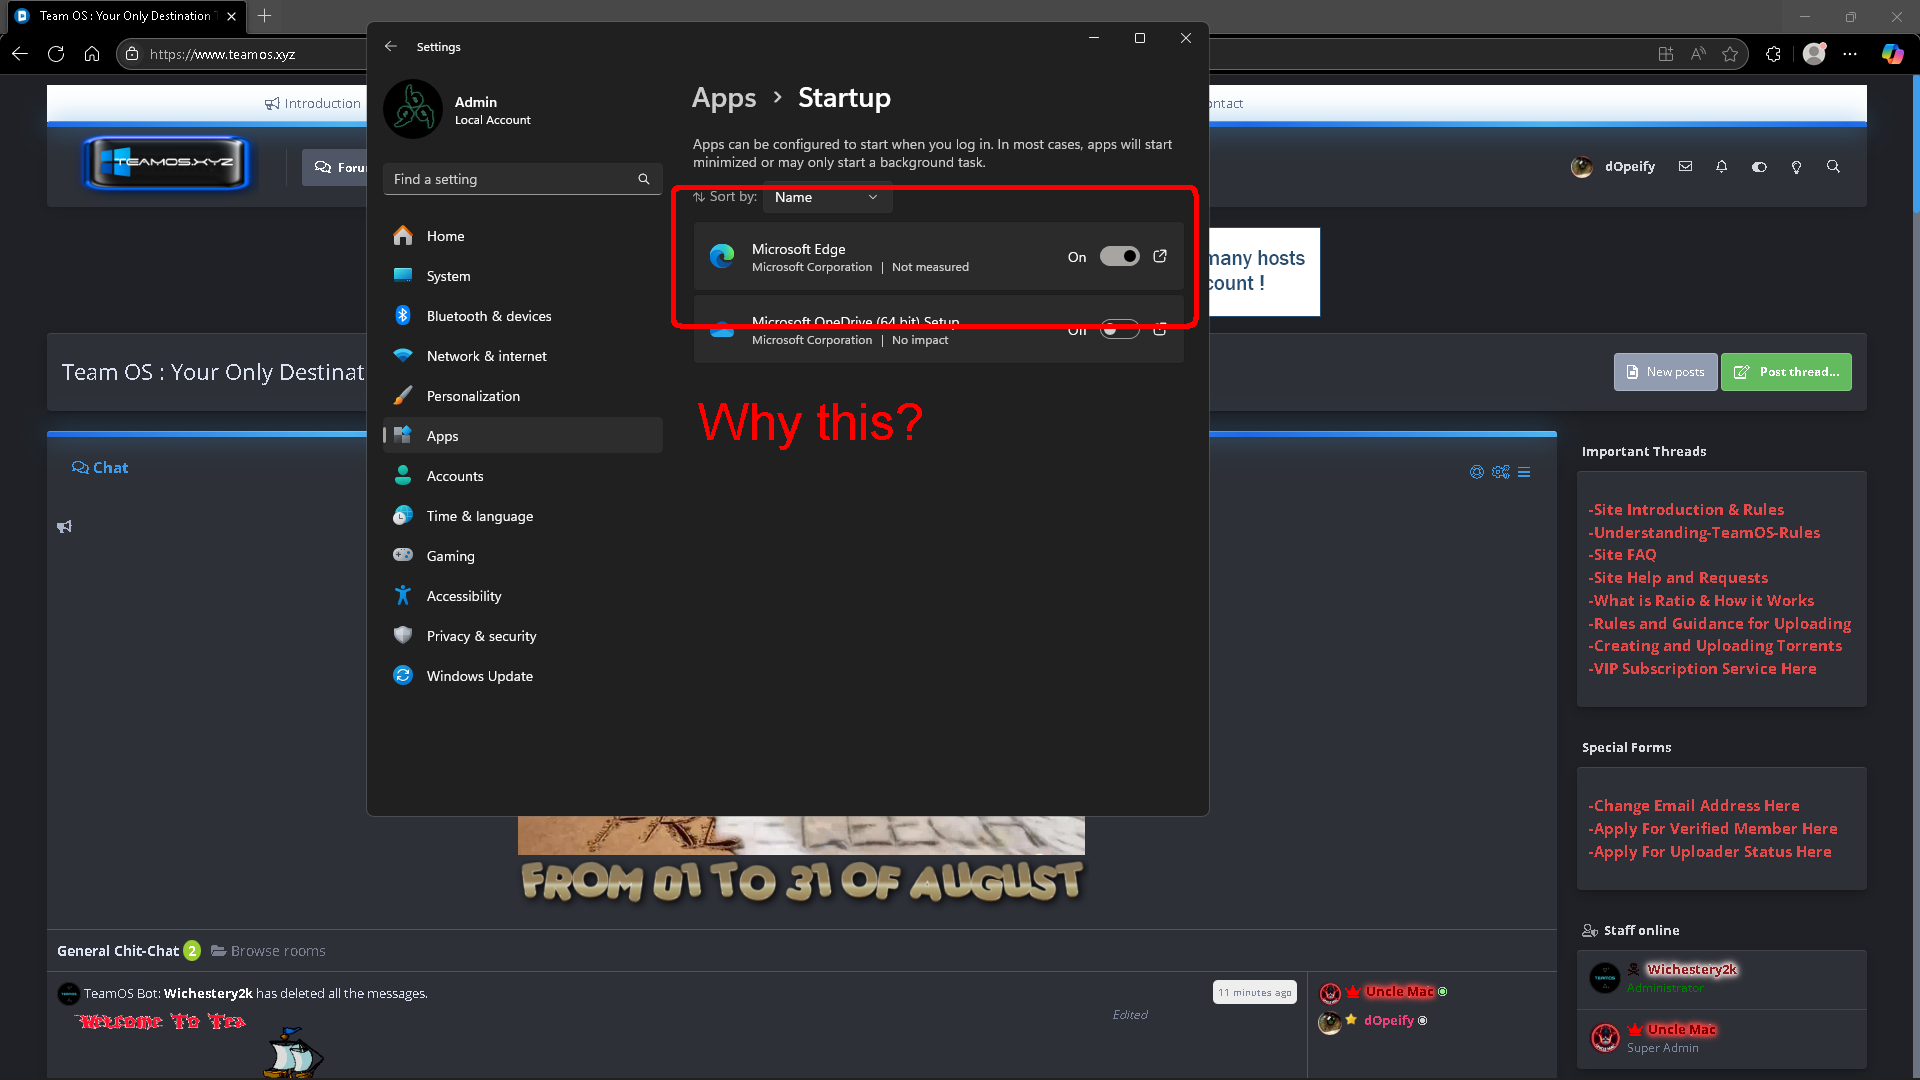Screen dimensions: 1920x1080
Task: Open chat hamburger menu icon
Action: tap(1524, 472)
